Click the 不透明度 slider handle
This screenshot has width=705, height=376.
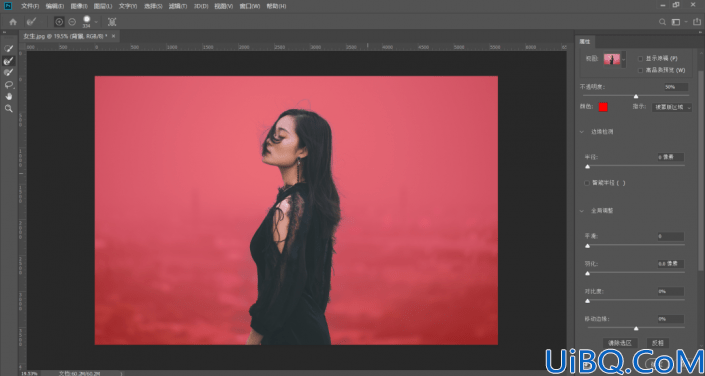coord(636,96)
